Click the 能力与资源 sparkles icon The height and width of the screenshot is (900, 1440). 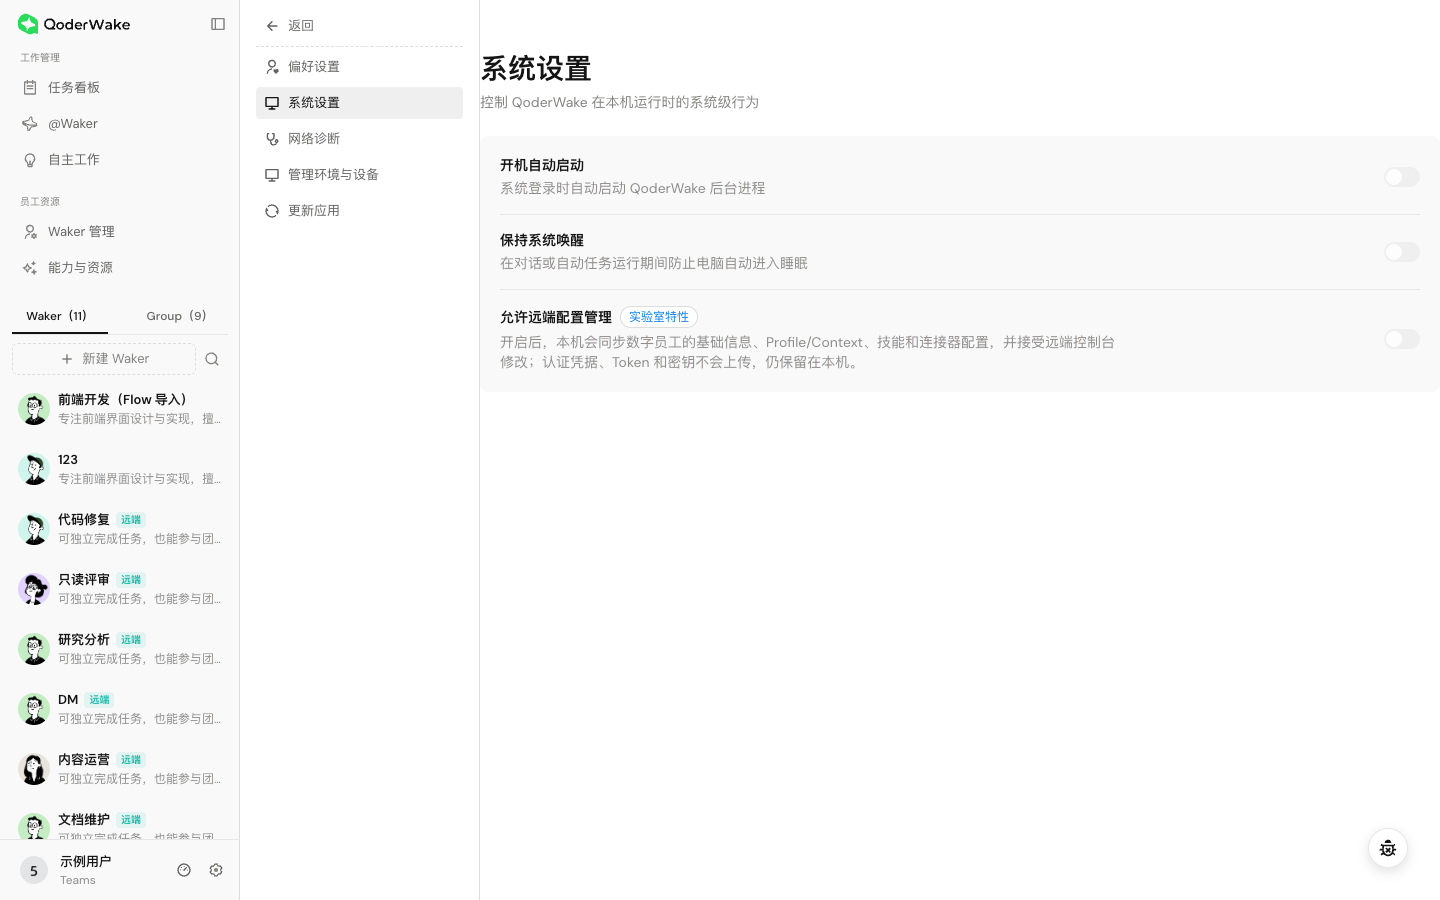(x=30, y=268)
